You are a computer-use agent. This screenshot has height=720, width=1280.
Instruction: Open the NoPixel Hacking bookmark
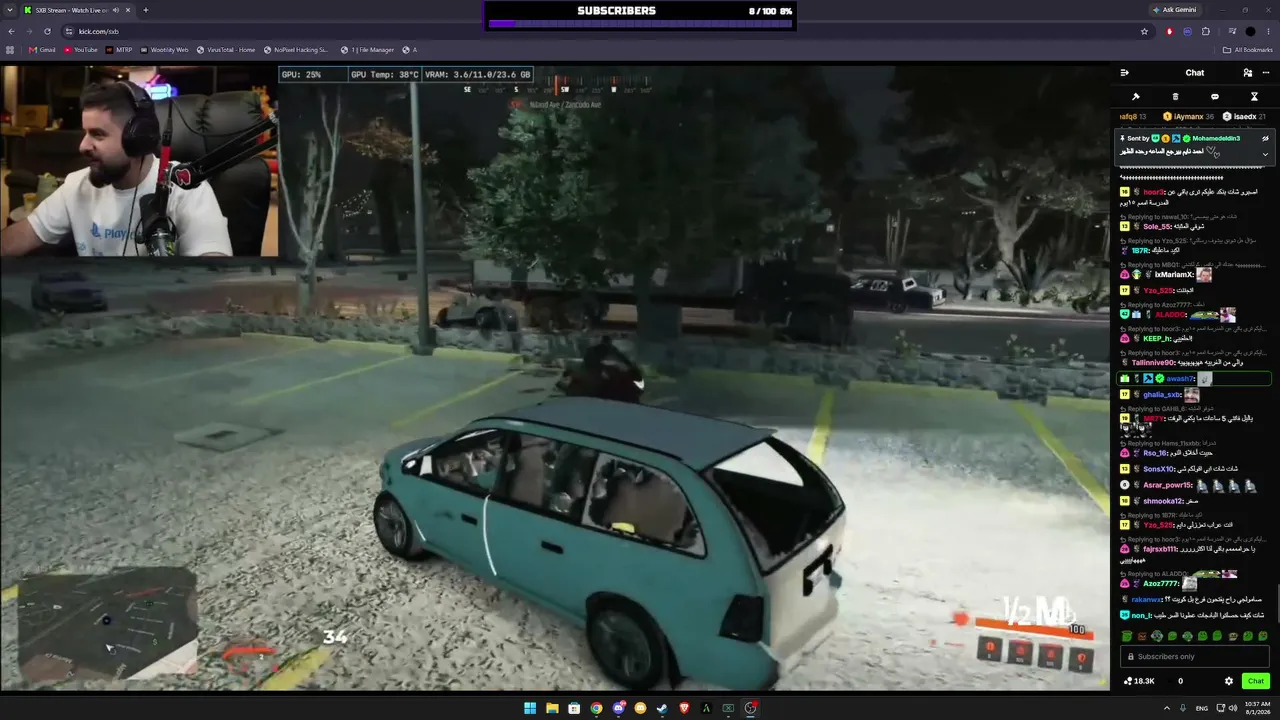tap(296, 50)
